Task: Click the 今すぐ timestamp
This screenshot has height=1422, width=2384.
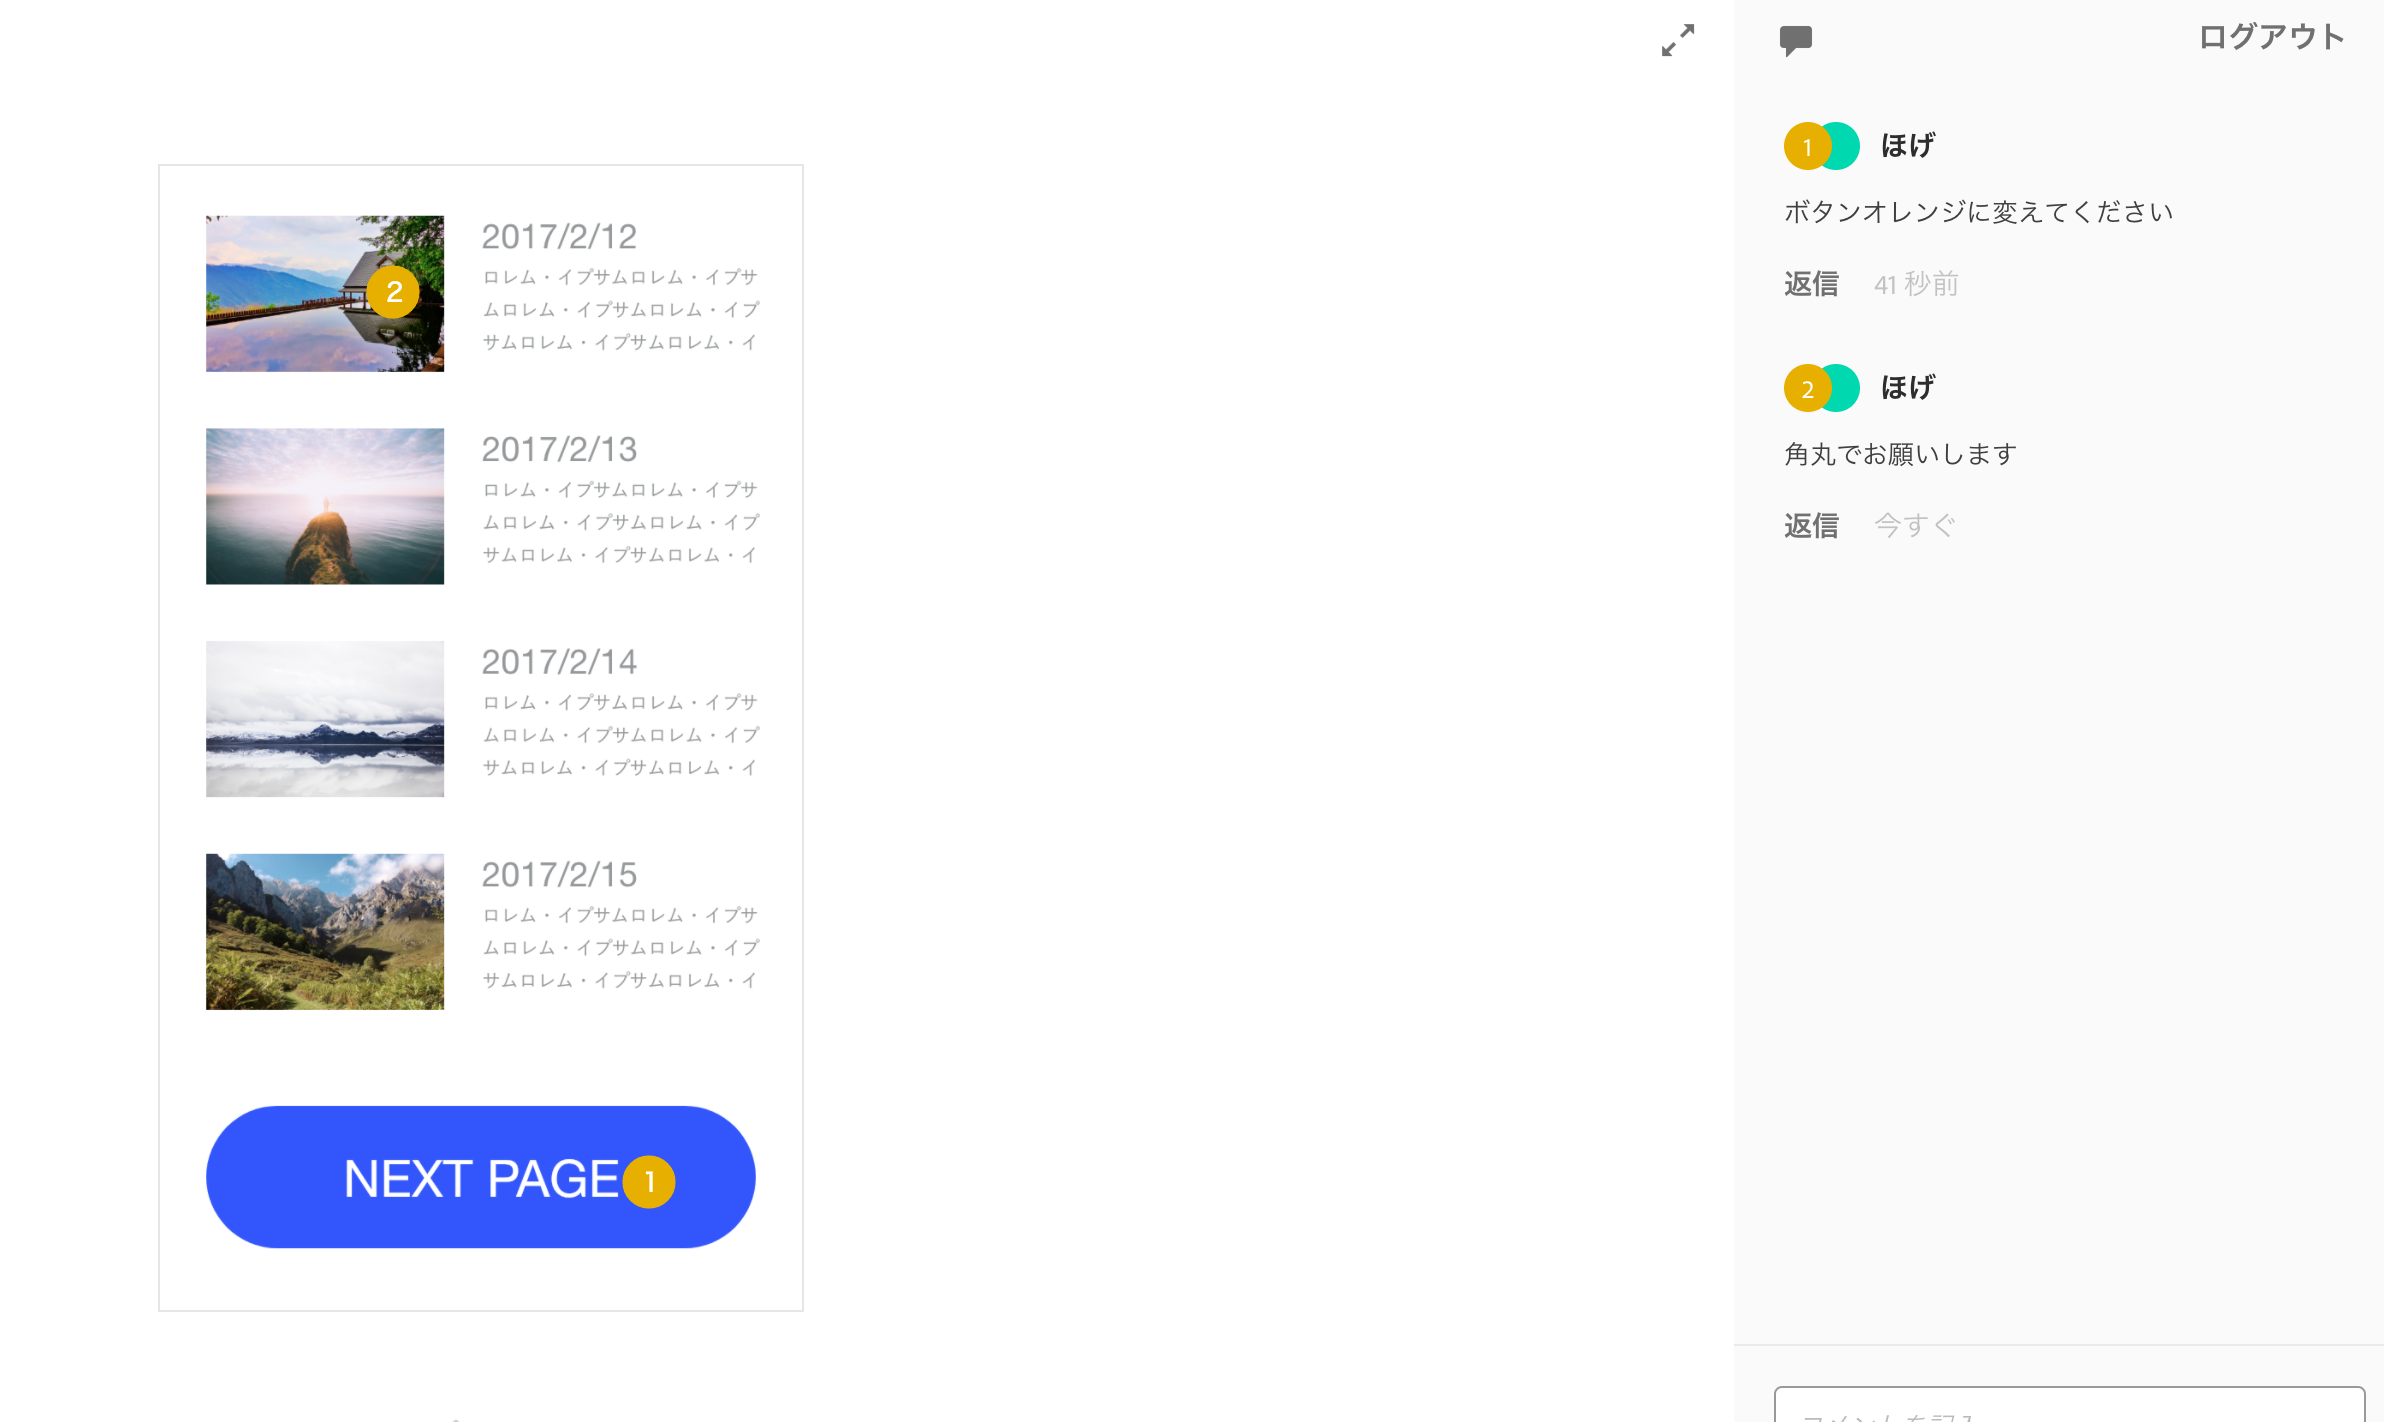Action: [1915, 526]
